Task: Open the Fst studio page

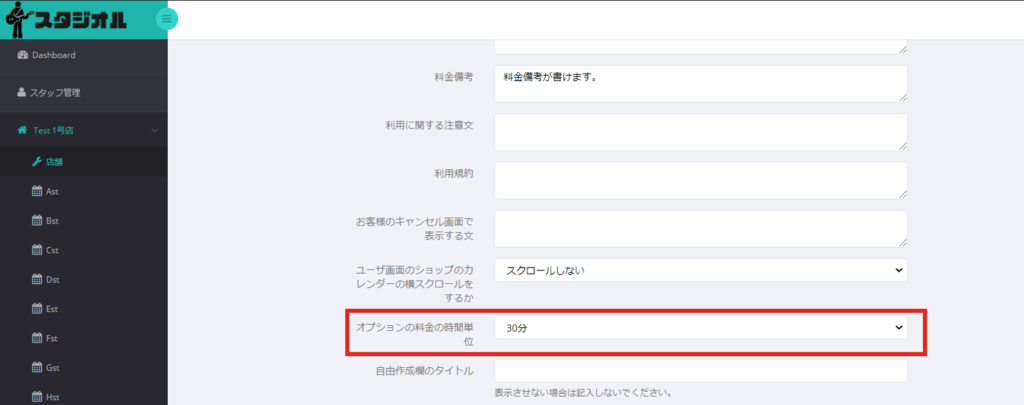Action: coord(52,339)
